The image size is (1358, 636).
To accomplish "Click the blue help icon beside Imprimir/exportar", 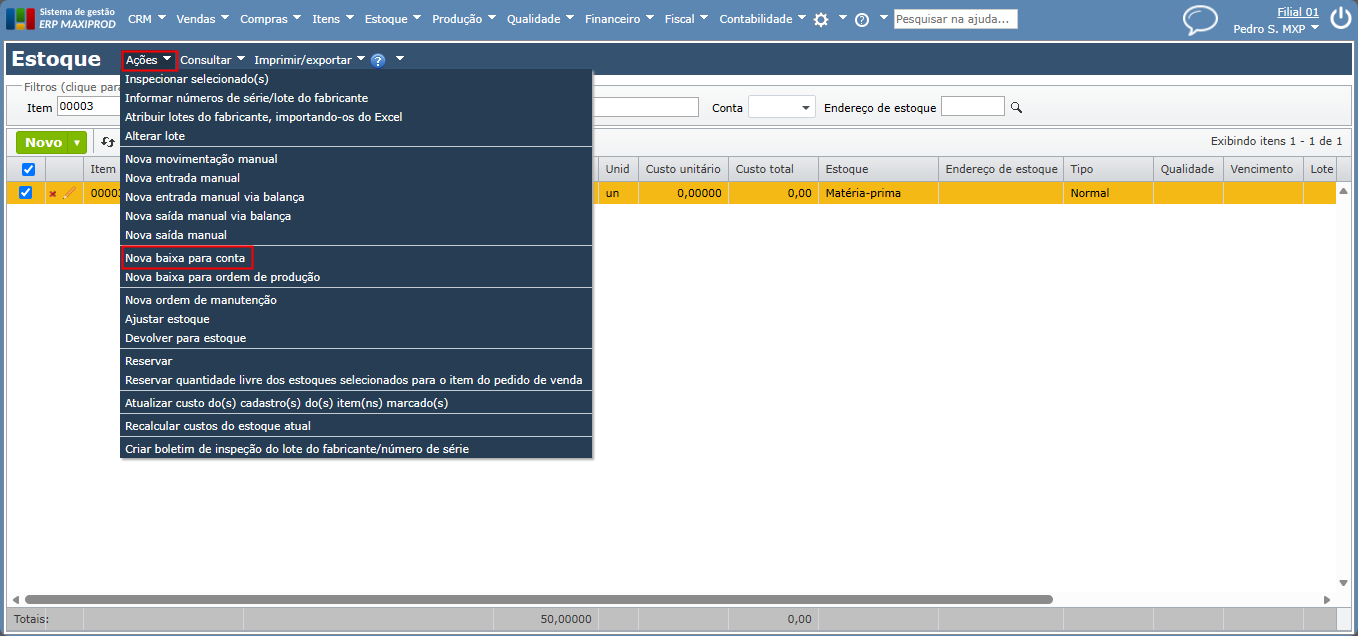I will point(378,60).
